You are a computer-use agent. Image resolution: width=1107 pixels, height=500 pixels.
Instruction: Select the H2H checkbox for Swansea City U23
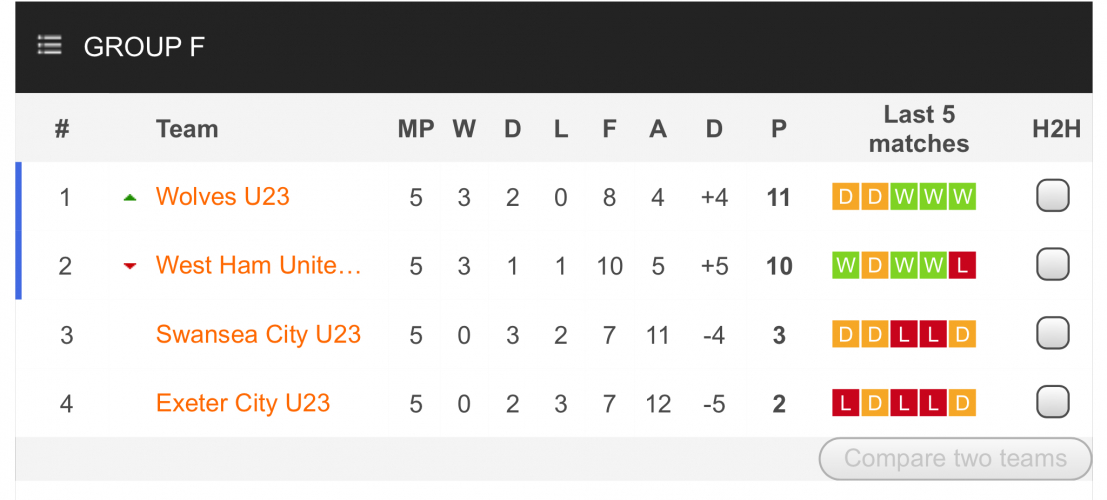(x=1052, y=333)
